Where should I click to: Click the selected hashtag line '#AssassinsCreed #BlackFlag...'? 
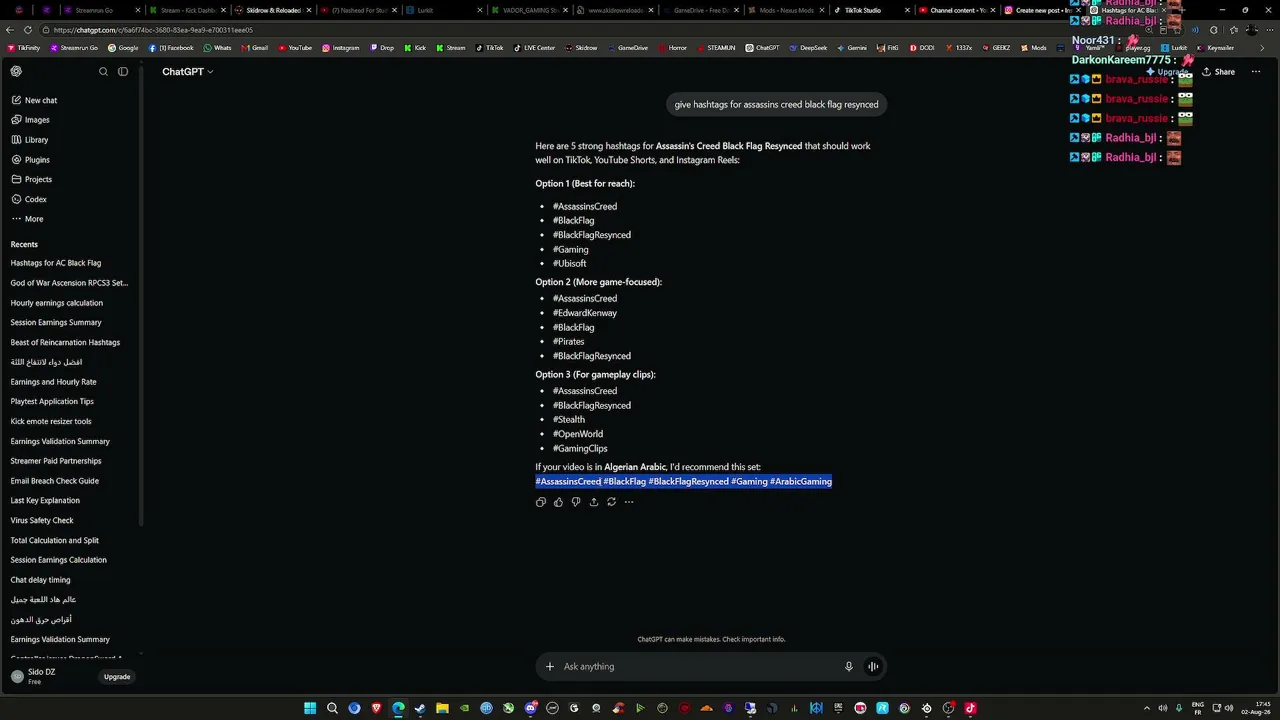[683, 482]
